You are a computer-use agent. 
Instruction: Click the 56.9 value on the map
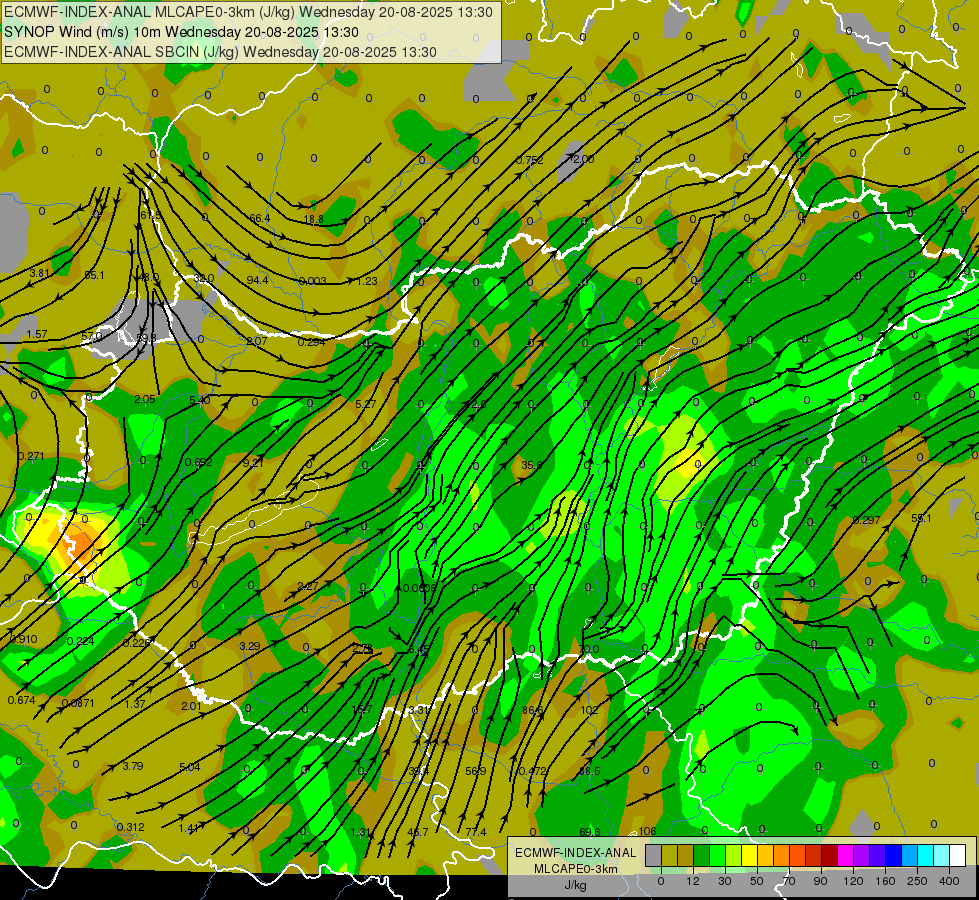click(475, 771)
